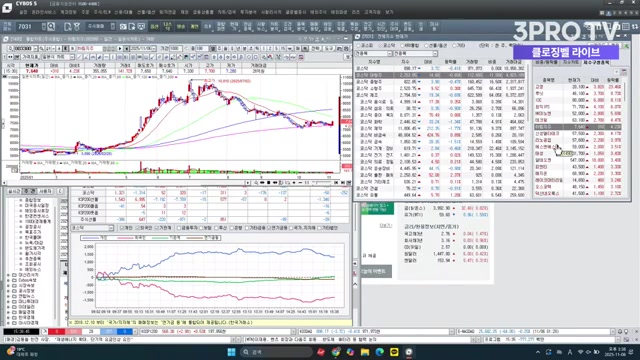Viewport: 640px width, 360px height.
Task: Expand the Cybos속보 folder in tree
Action: point(9,280)
